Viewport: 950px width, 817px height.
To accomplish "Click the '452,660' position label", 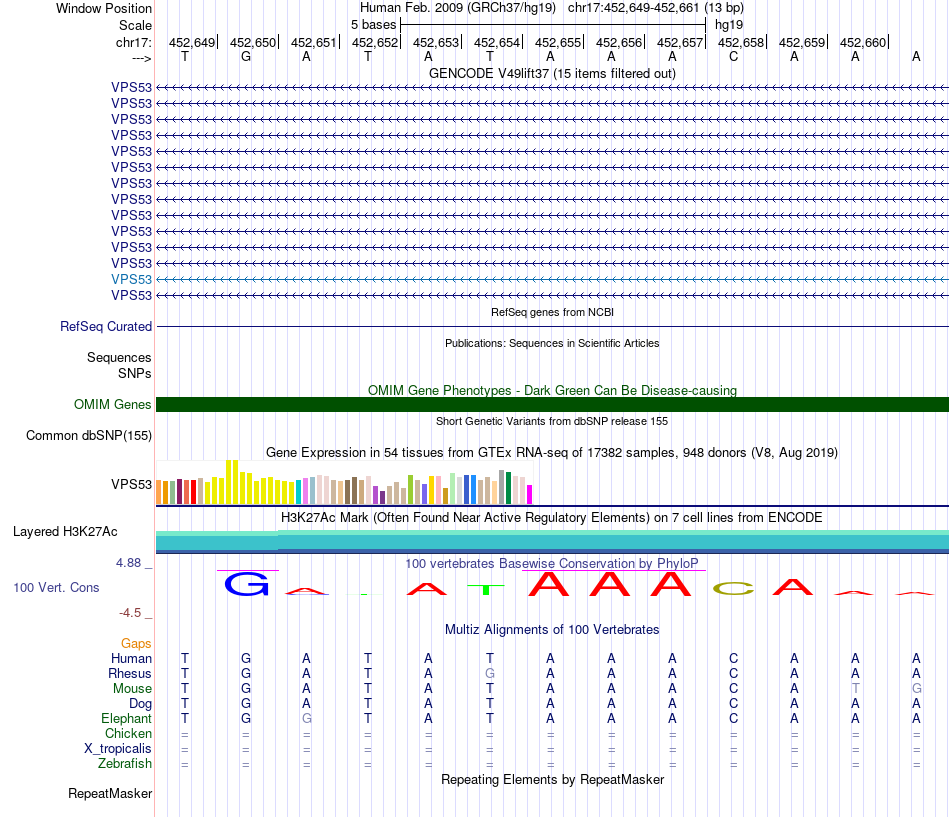I will pos(863,42).
